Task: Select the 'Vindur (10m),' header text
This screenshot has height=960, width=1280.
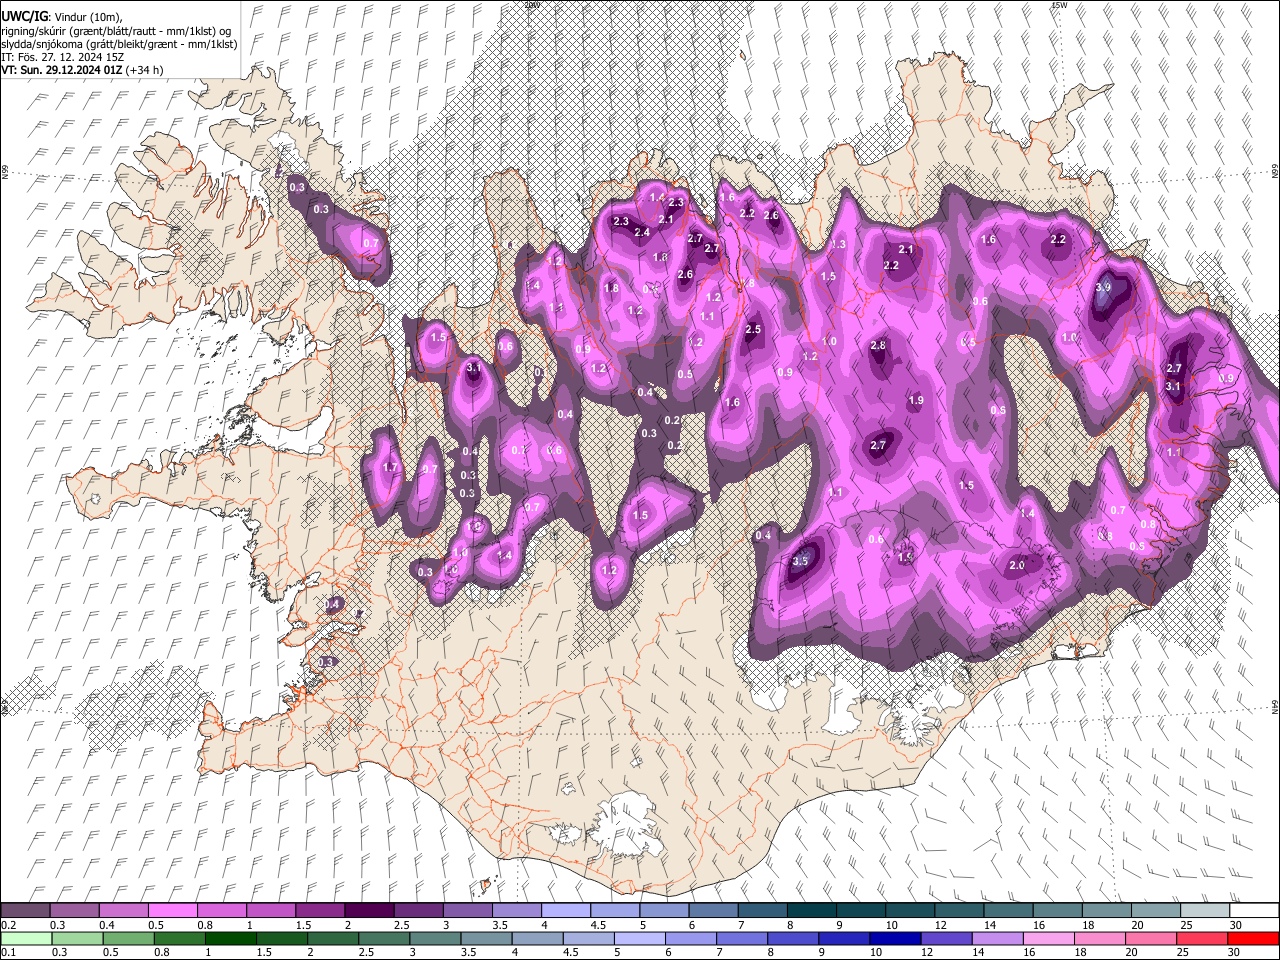Action: point(87,16)
